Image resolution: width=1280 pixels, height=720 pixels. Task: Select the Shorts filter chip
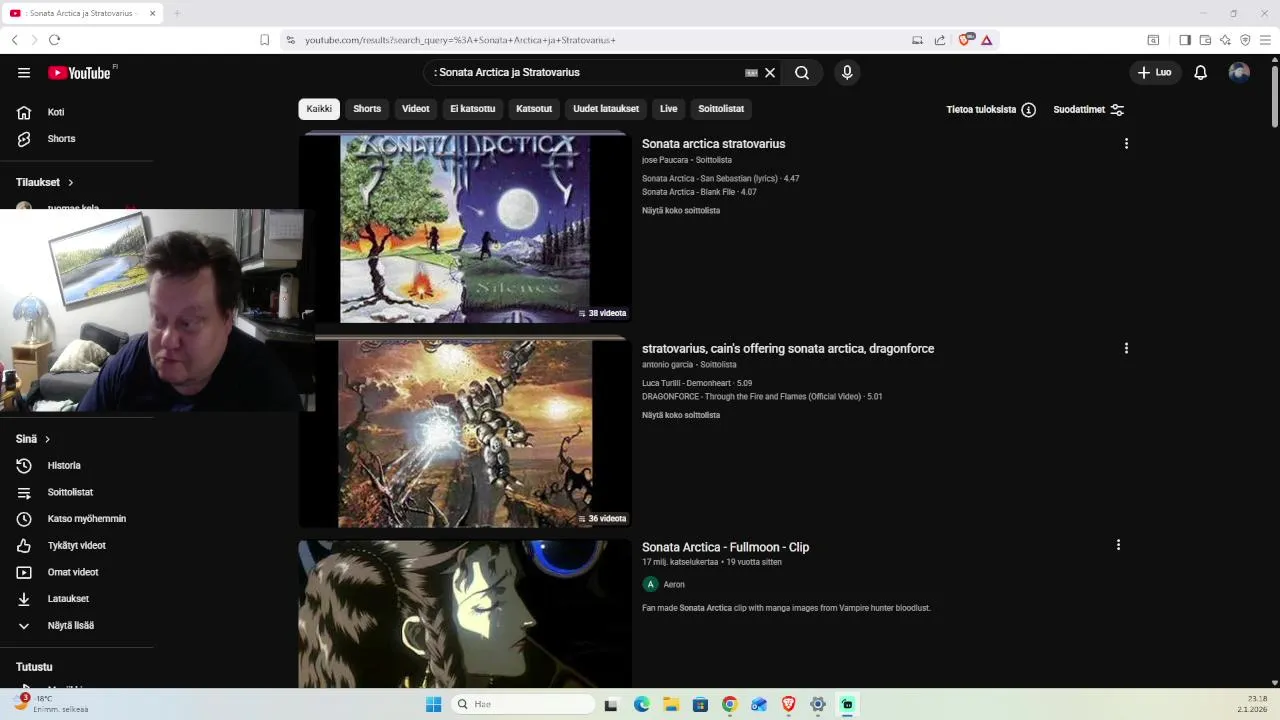(367, 109)
